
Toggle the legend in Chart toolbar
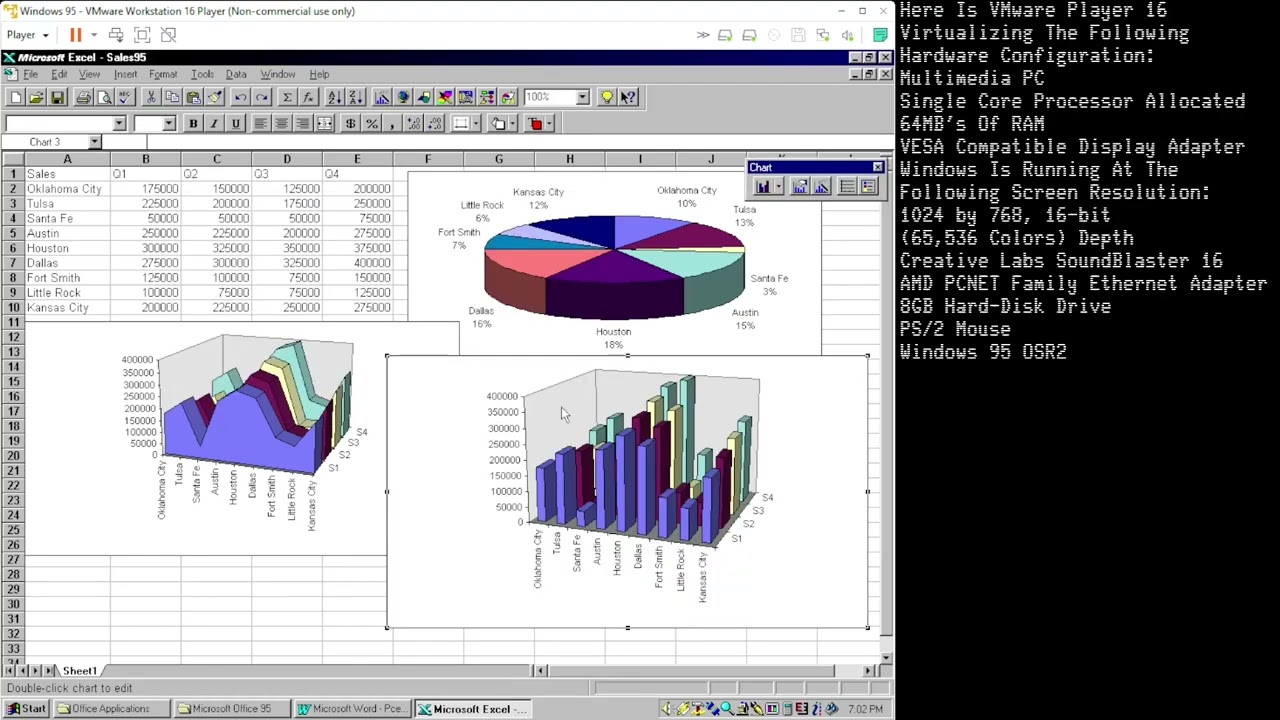coord(868,187)
